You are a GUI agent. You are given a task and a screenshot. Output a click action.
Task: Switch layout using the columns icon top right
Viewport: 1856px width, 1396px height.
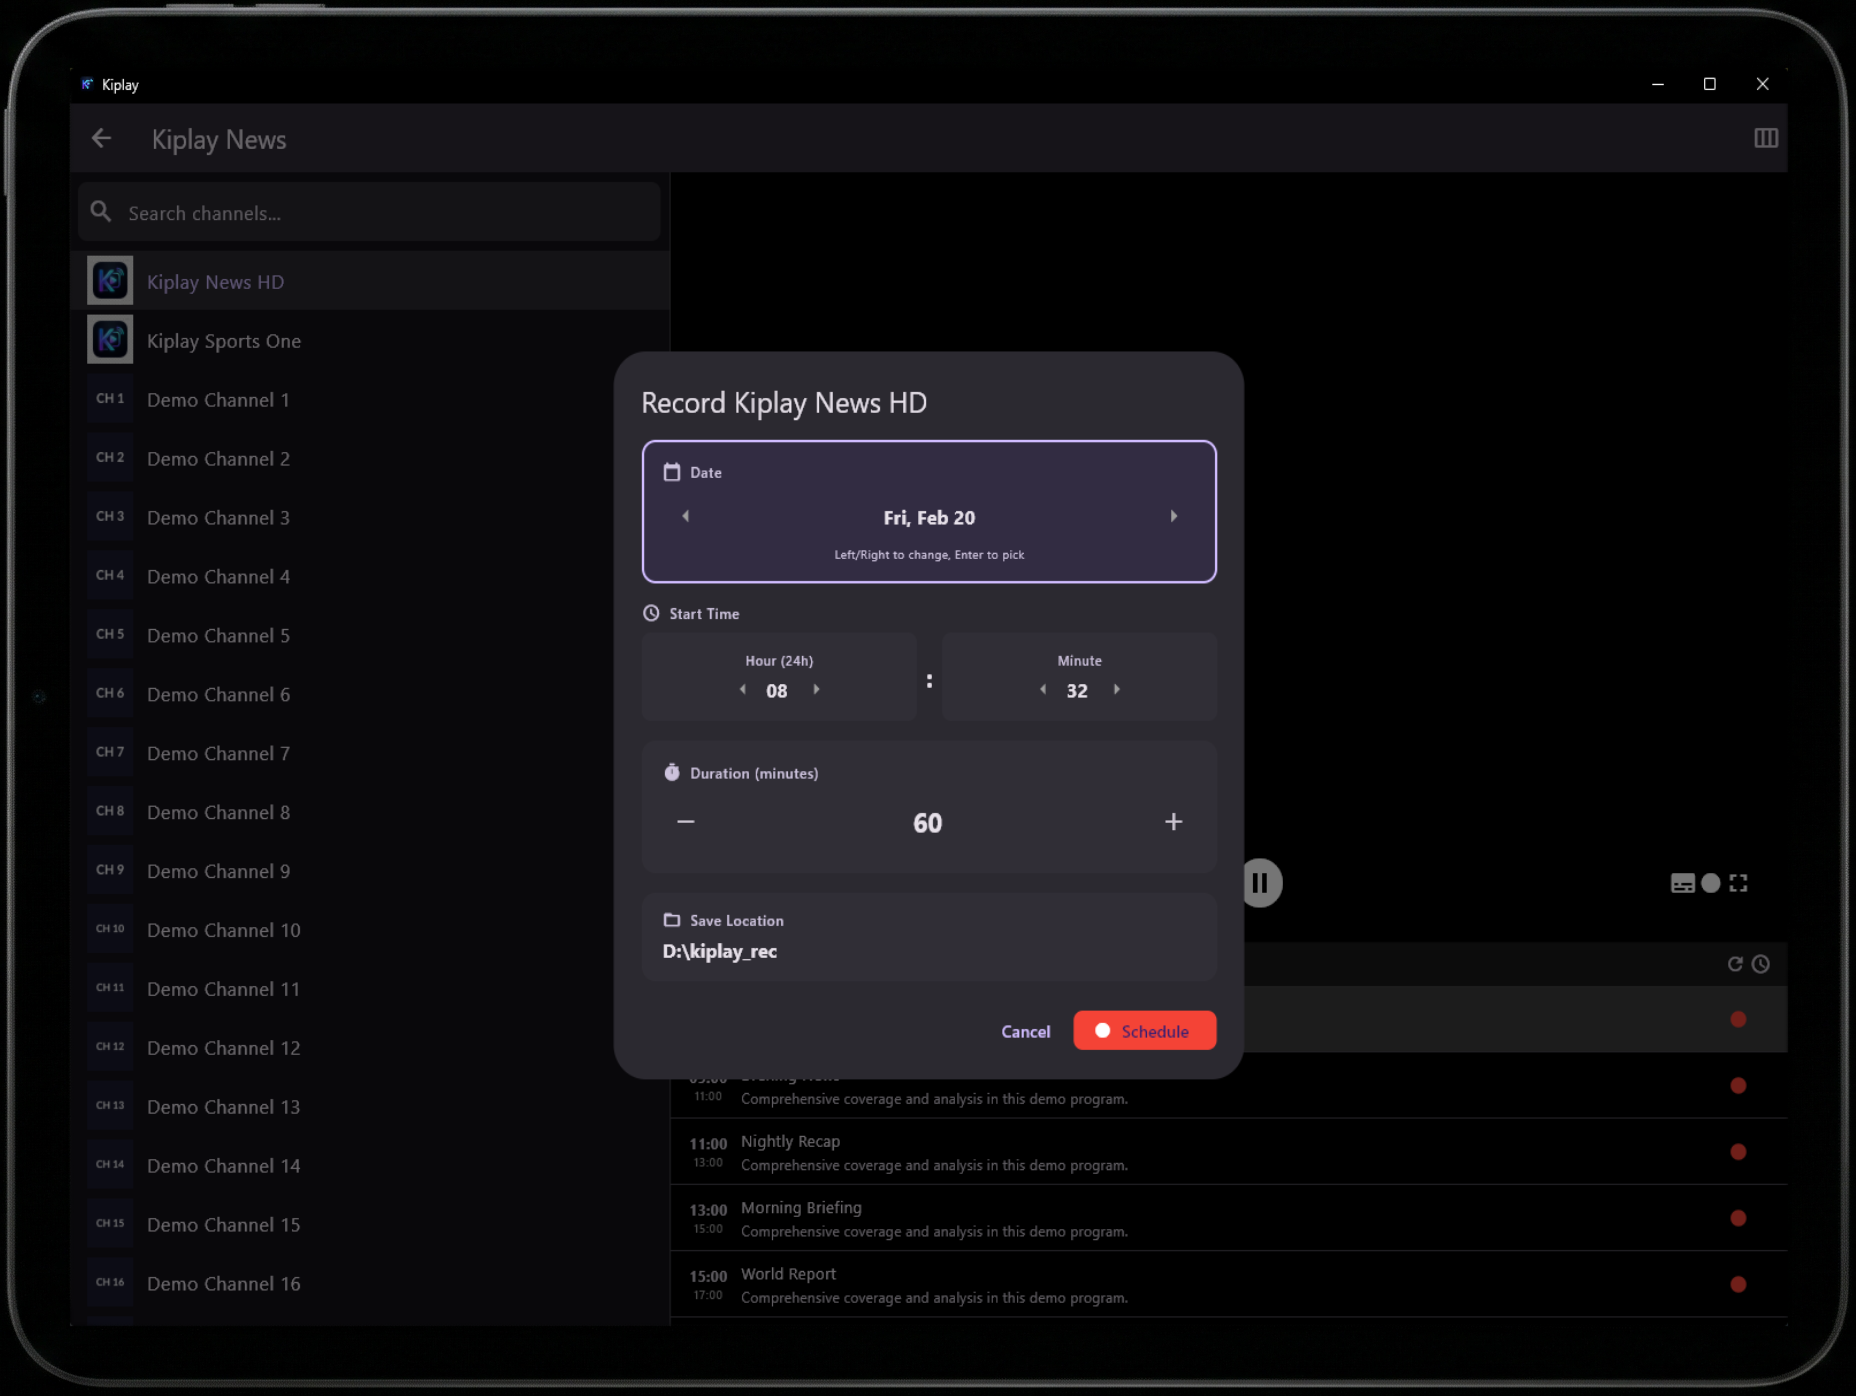pyautogui.click(x=1766, y=138)
